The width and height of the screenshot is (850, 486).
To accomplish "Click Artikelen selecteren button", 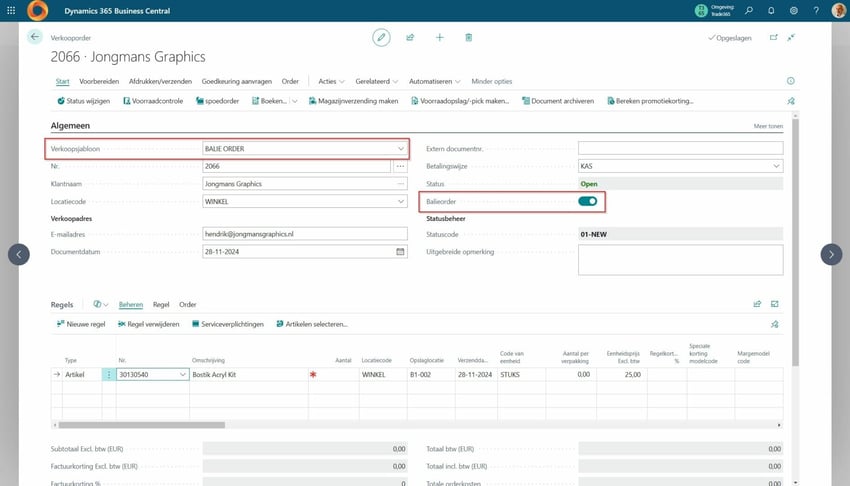I will tap(312, 324).
